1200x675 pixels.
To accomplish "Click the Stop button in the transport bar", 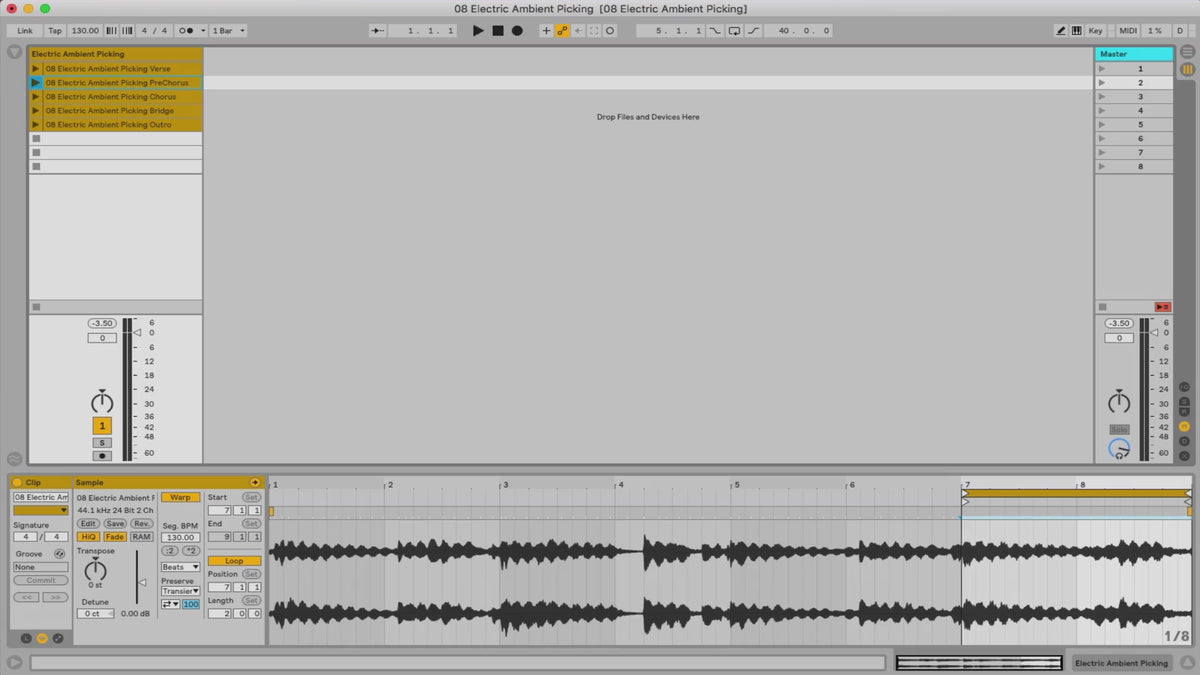I will point(497,31).
